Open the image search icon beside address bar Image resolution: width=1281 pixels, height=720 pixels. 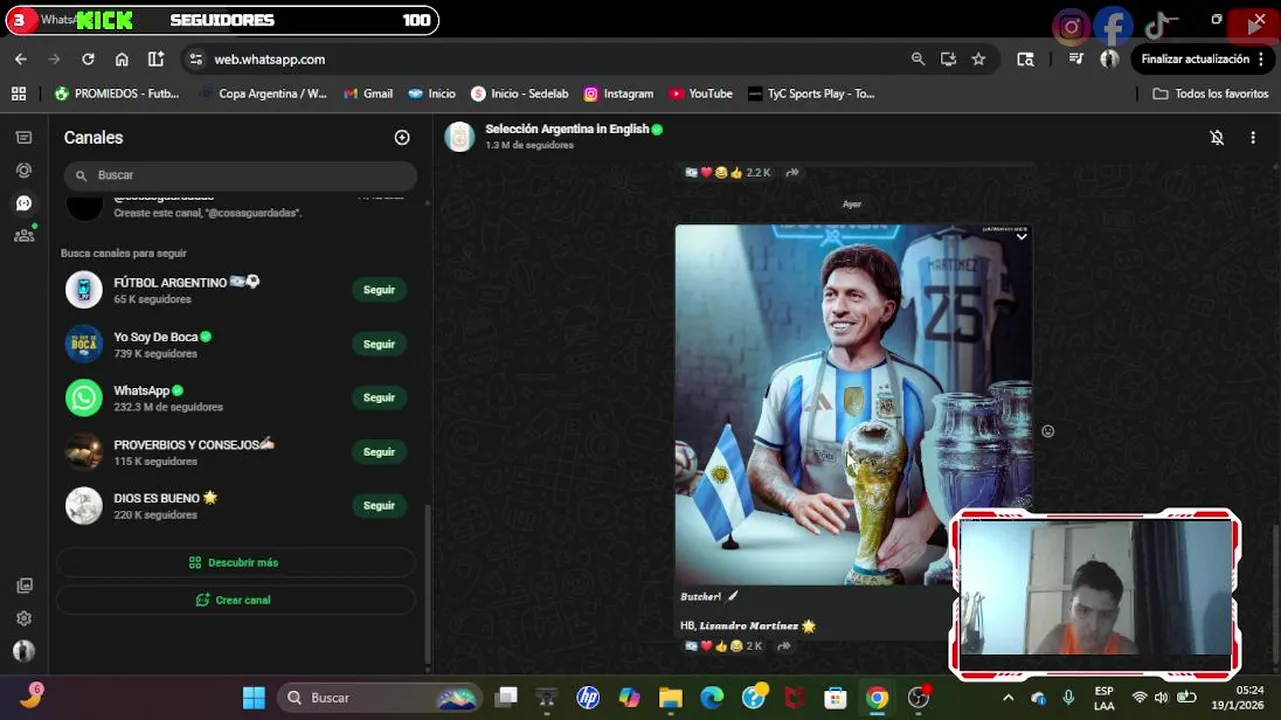(1025, 59)
